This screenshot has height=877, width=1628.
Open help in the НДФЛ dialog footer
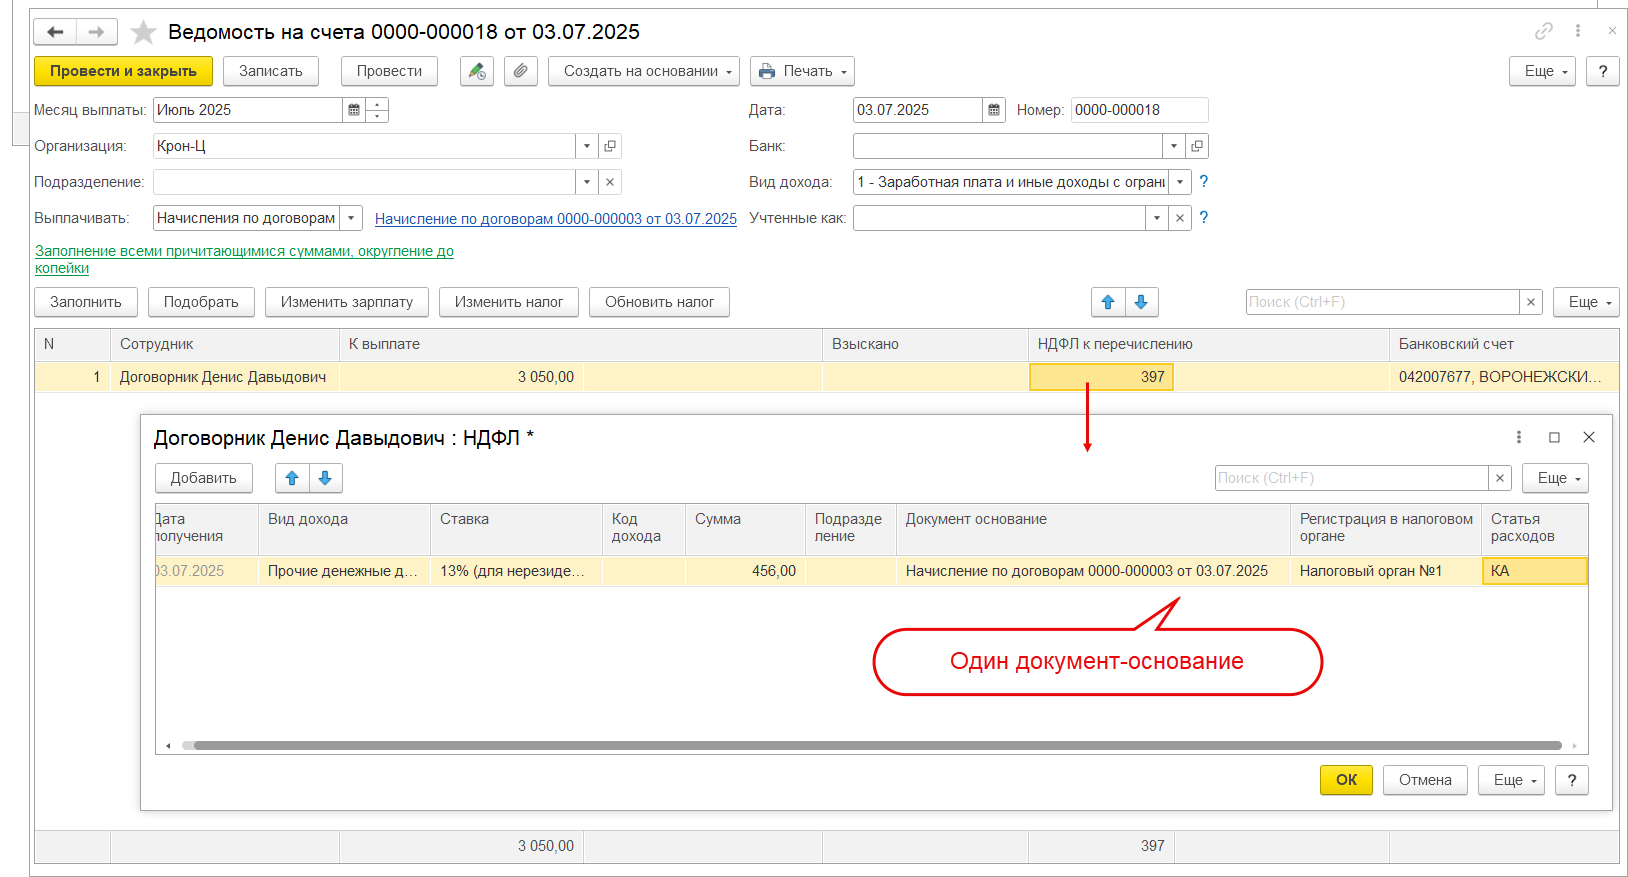coord(1572,780)
